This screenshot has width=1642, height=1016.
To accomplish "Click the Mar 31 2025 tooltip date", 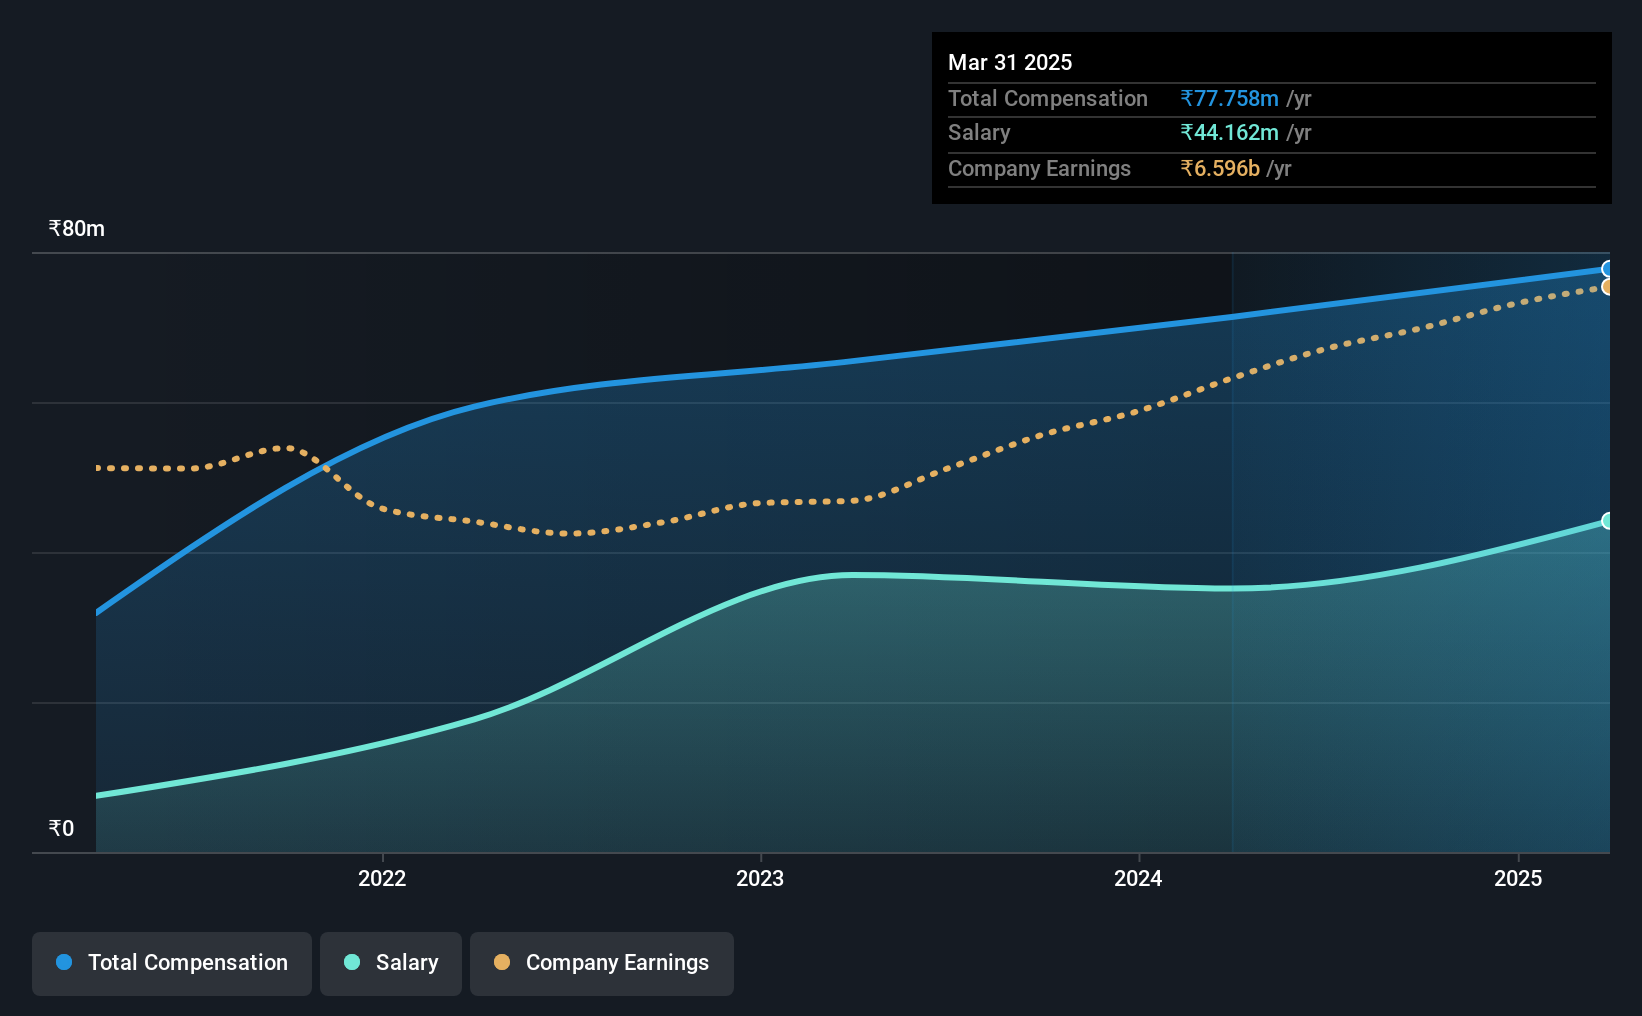I will click(x=1010, y=62).
